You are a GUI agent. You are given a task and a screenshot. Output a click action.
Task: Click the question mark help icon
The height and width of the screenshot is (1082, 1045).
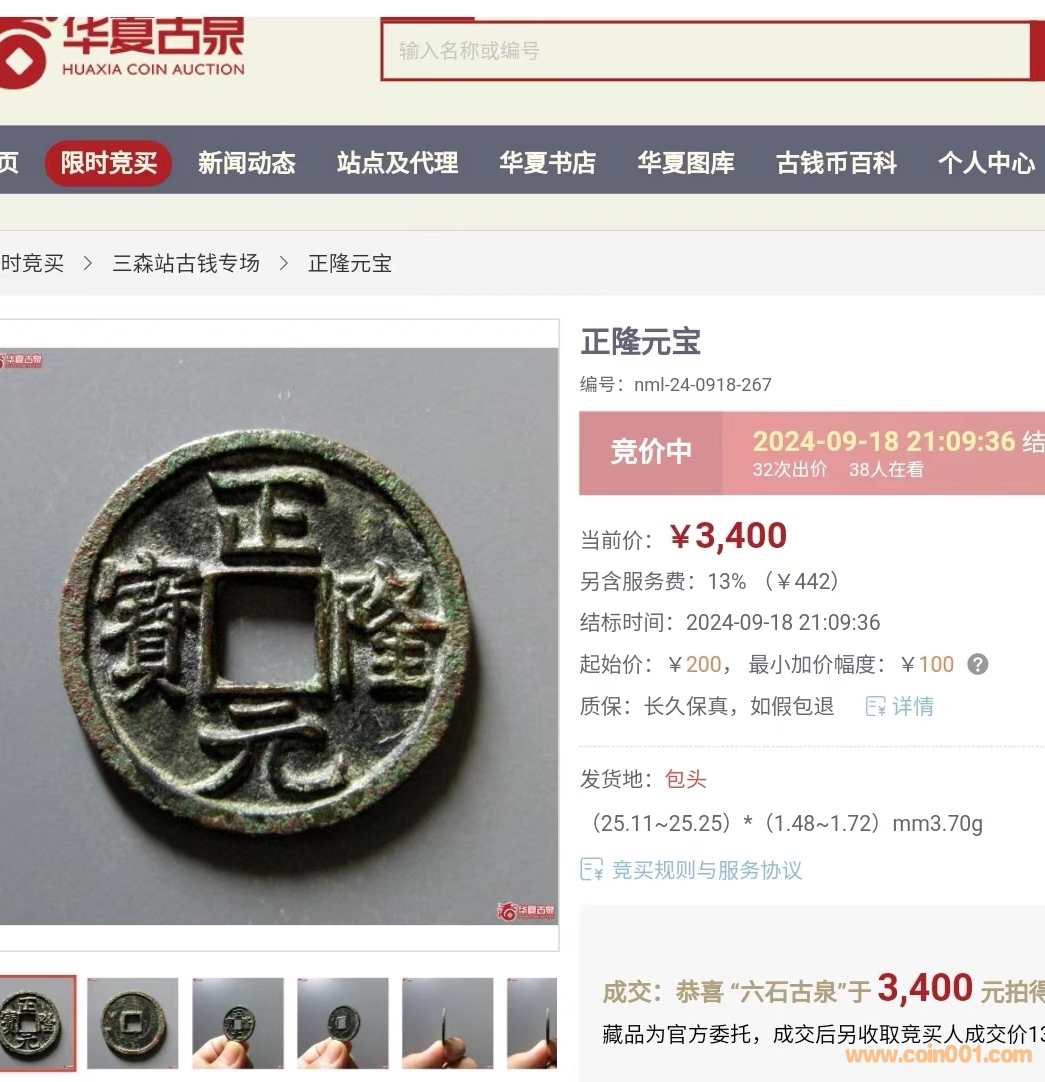[977, 665]
